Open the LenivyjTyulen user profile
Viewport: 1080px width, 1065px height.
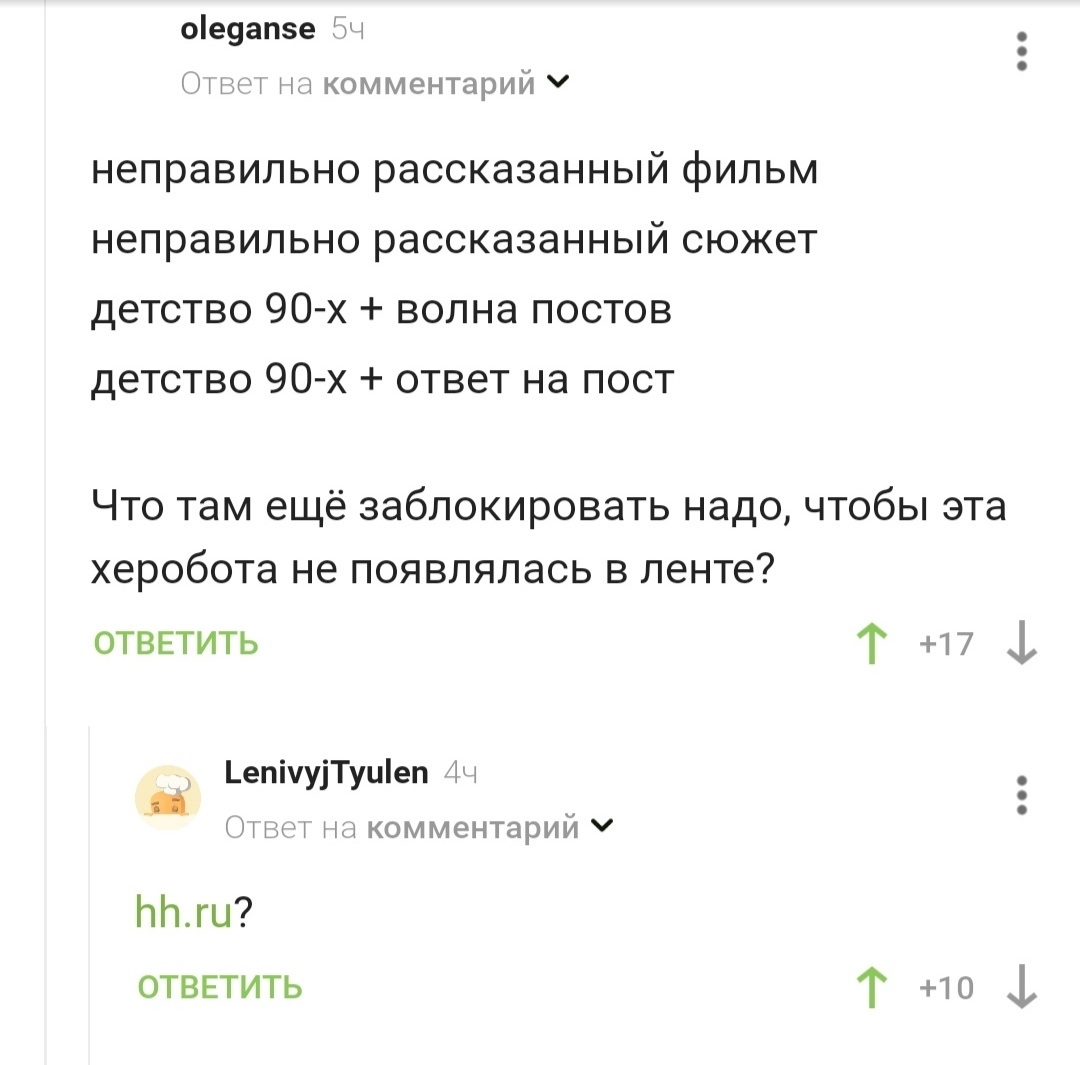pos(326,772)
